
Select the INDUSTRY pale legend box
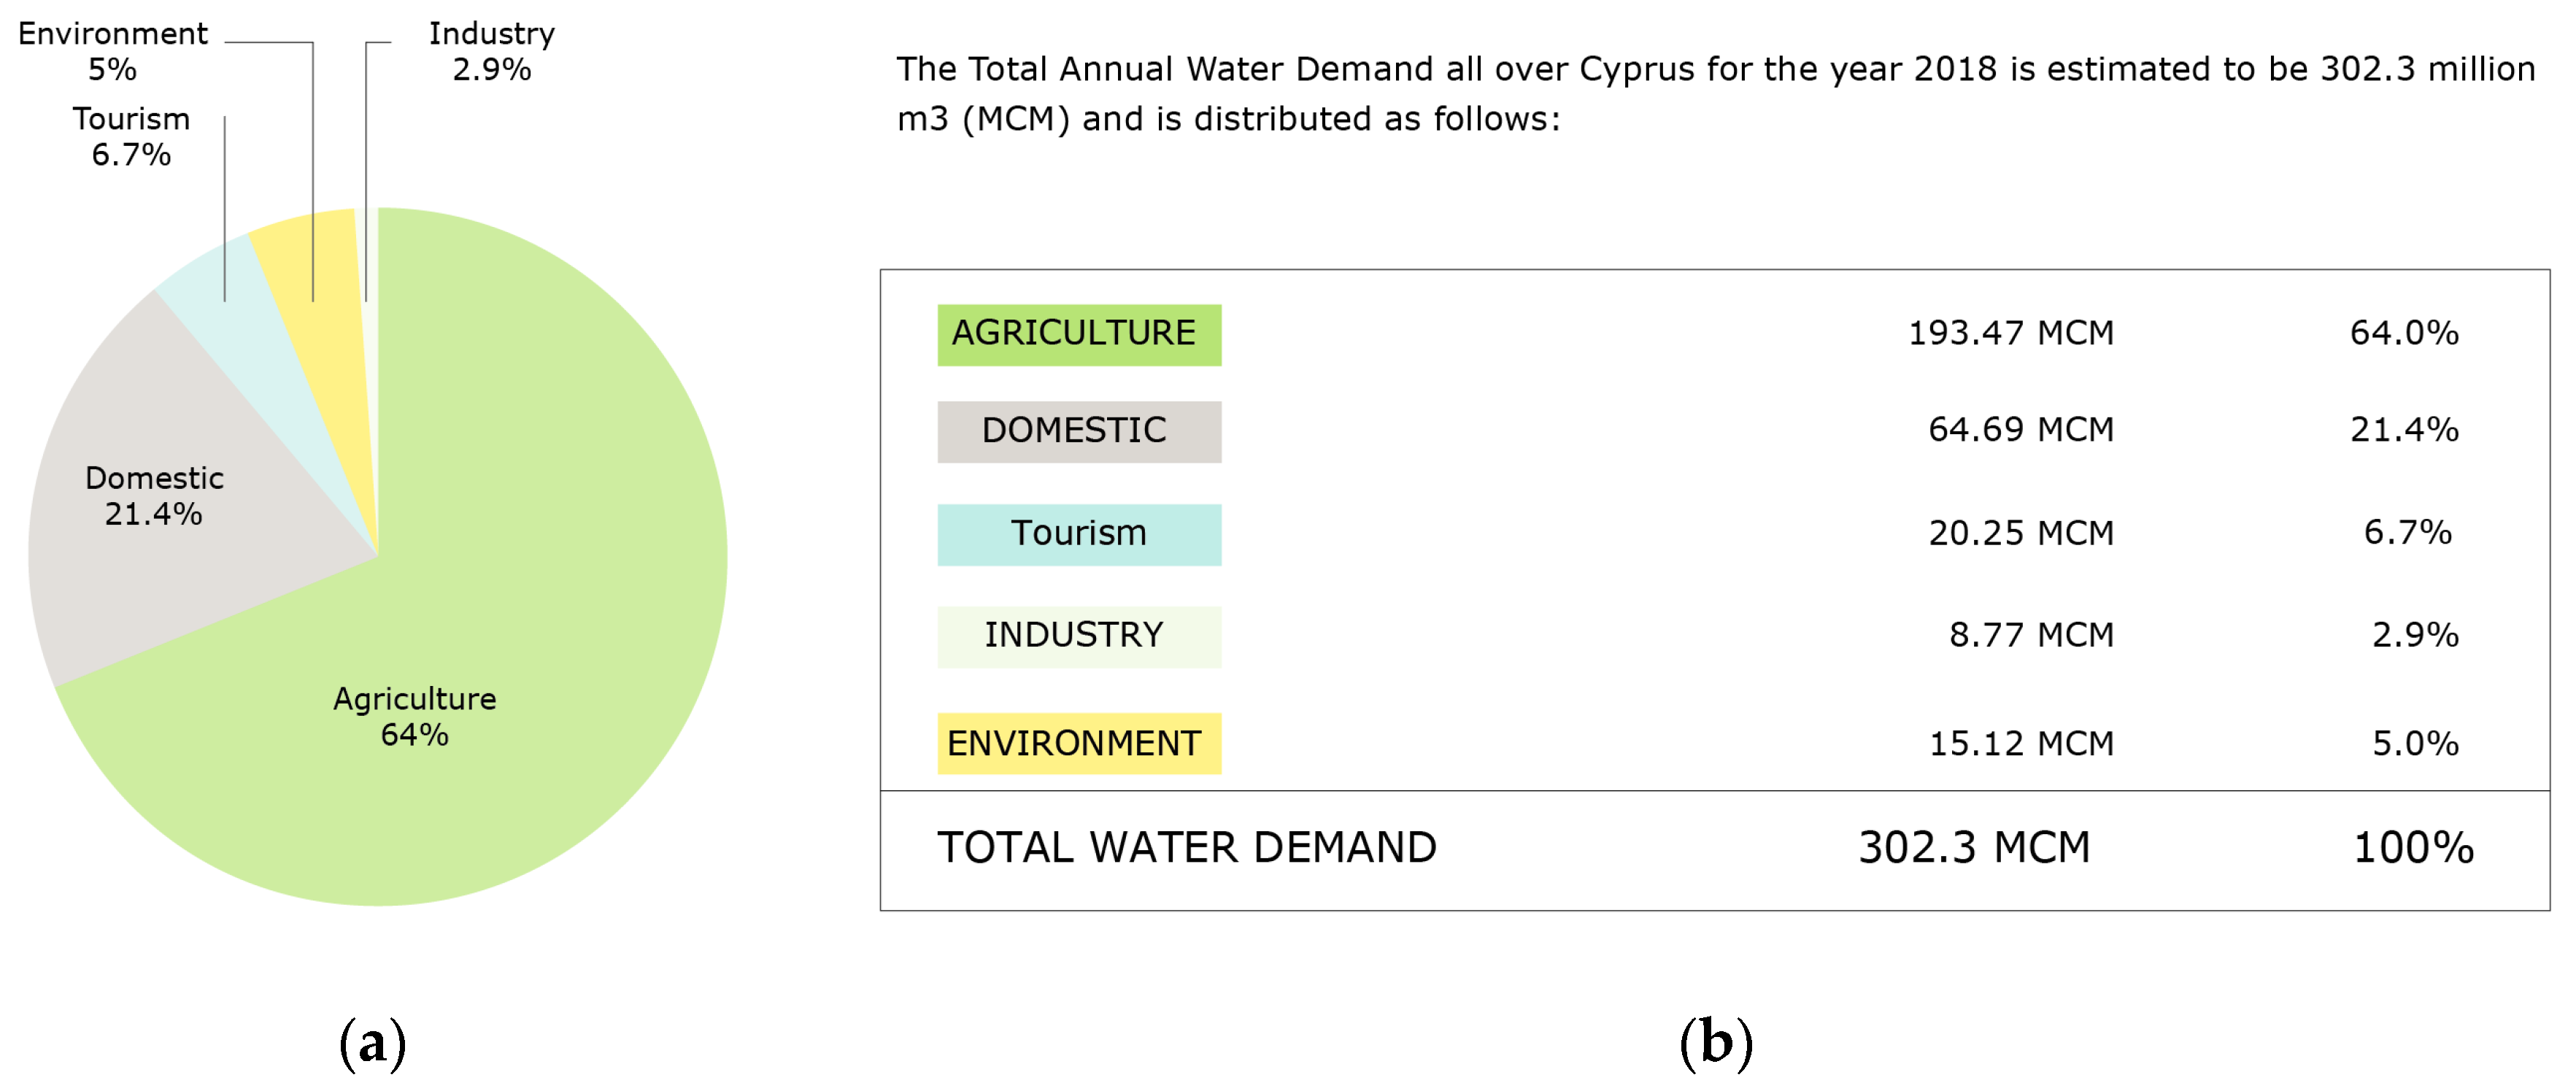1078,636
